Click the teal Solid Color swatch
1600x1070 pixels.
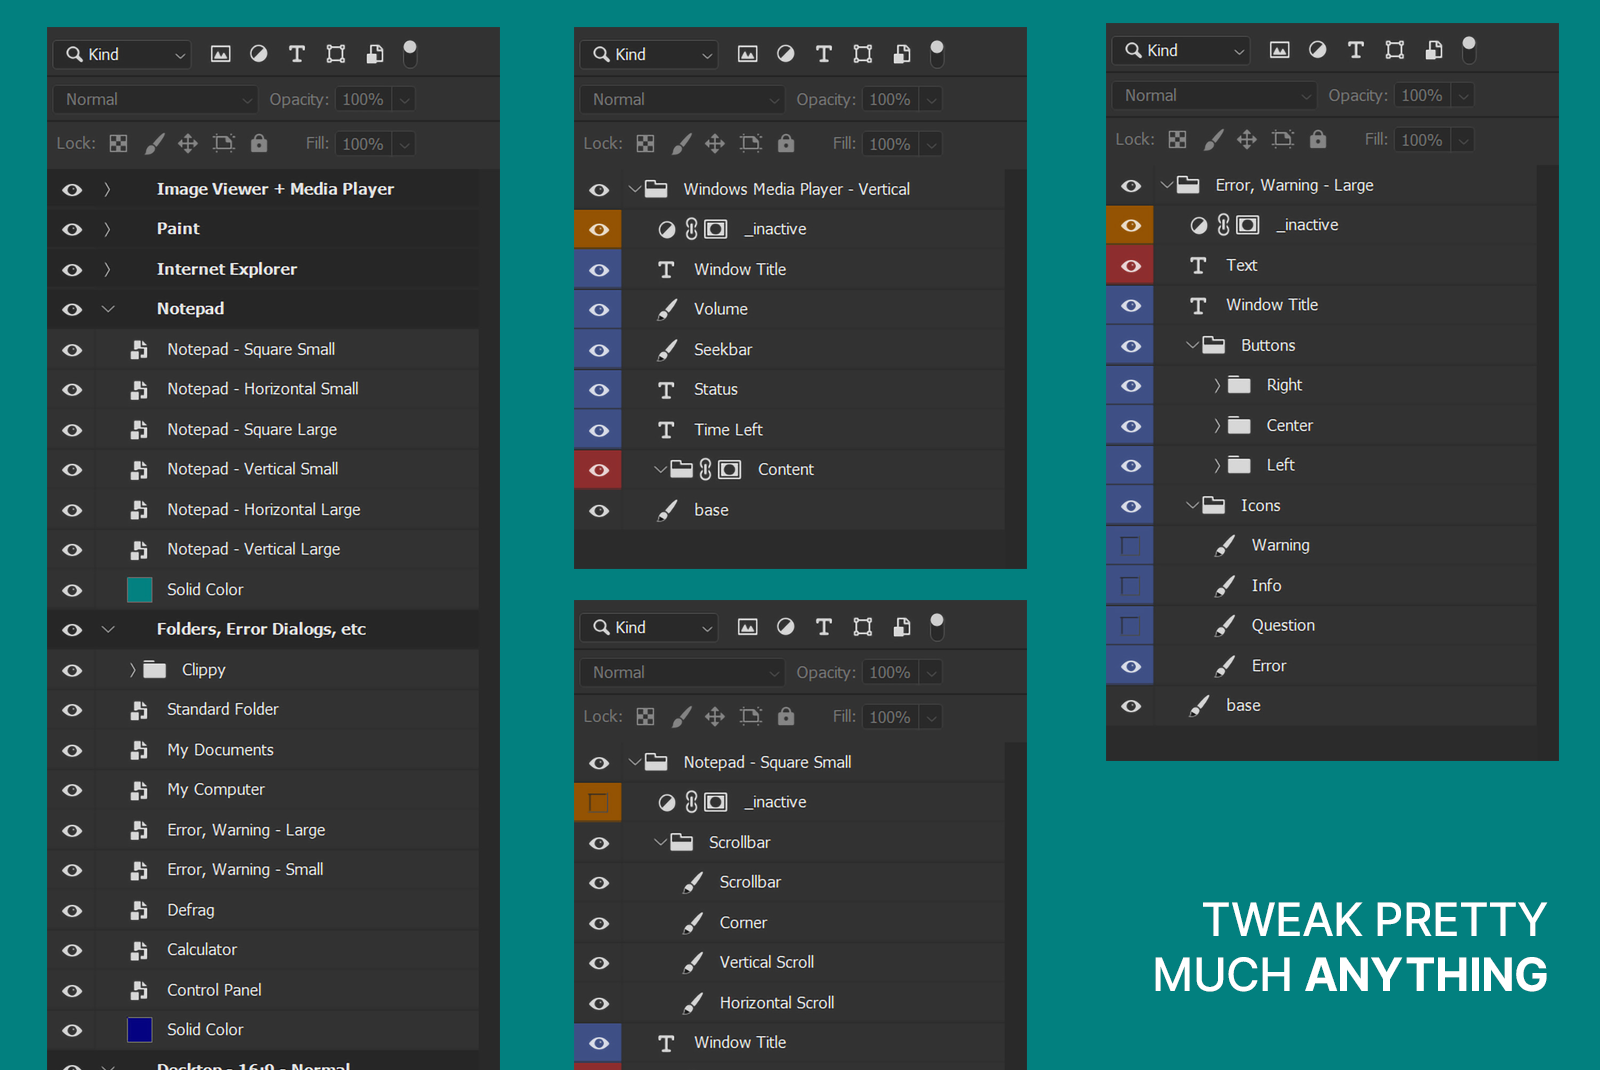(x=139, y=590)
